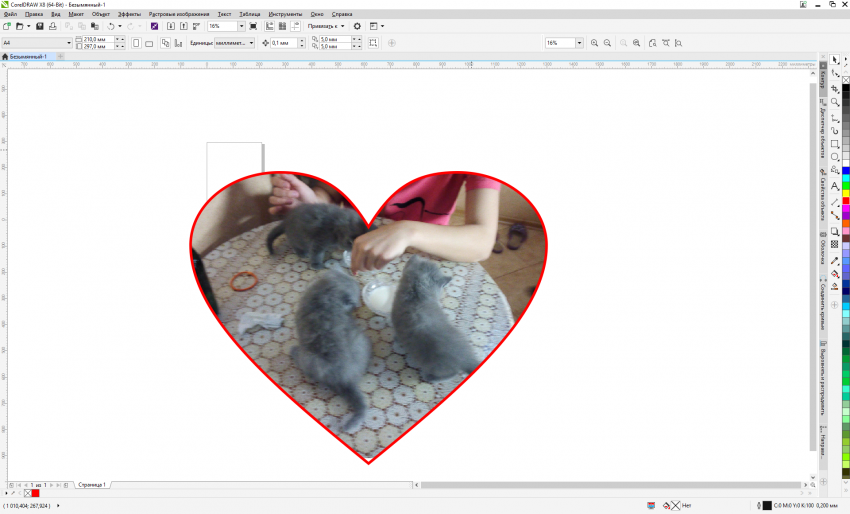The height and width of the screenshot is (514, 850).
Task: Toggle show guidelines button
Action: 295,26
